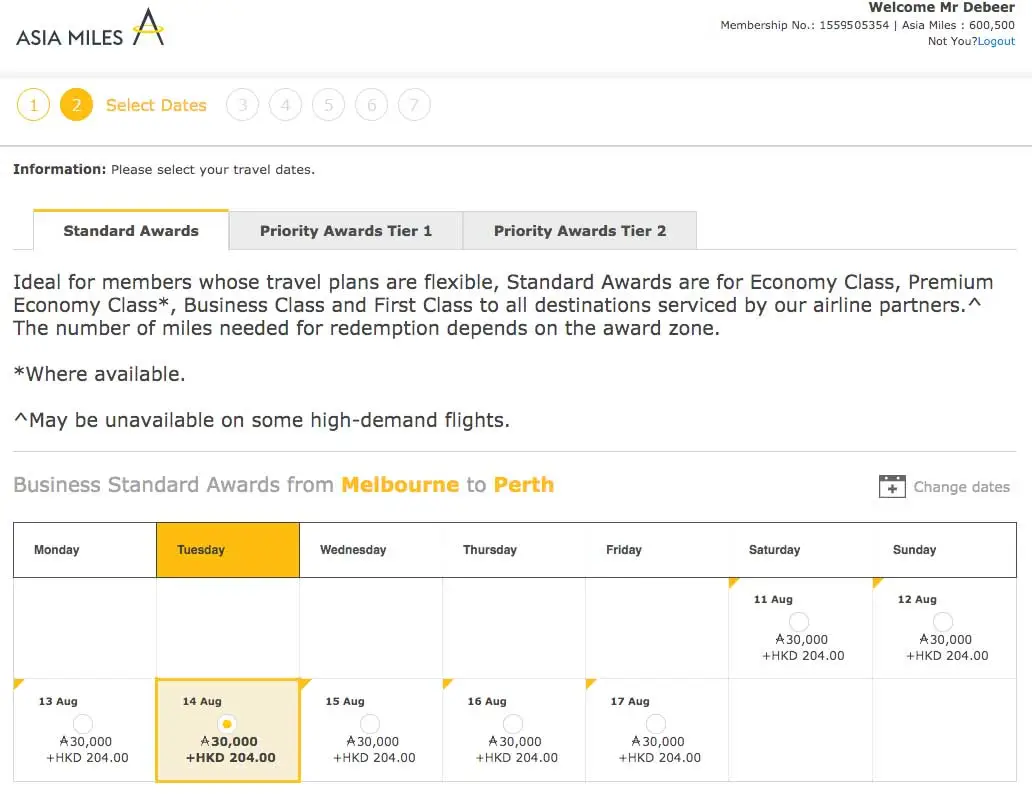The width and height of the screenshot is (1032, 794).
Task: Click the Perth destination city text
Action: tap(524, 485)
